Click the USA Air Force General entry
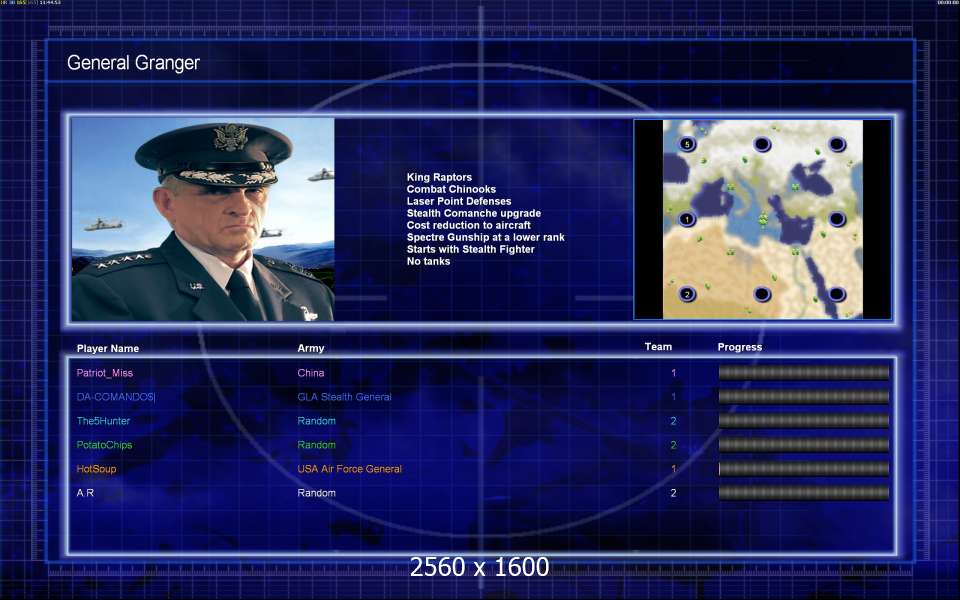 [350, 469]
